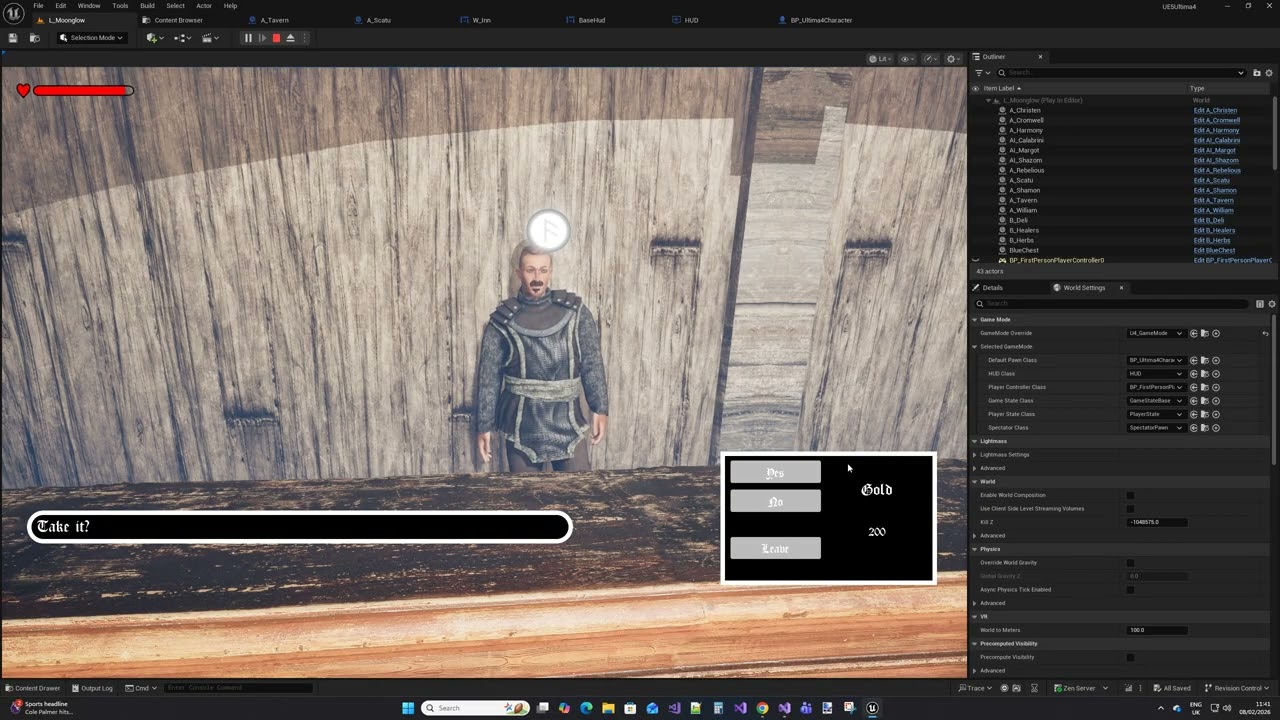Click the World to Meters value field
The image size is (1280, 720).
pos(1157,630)
